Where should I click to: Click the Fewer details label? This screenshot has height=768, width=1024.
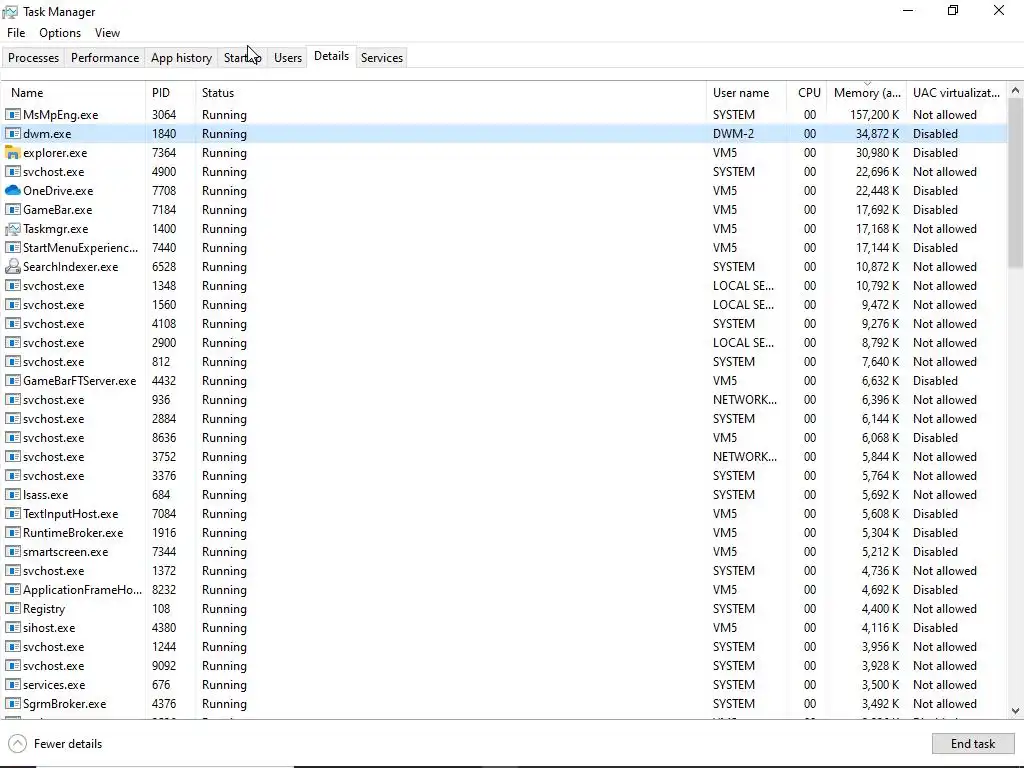(68, 744)
